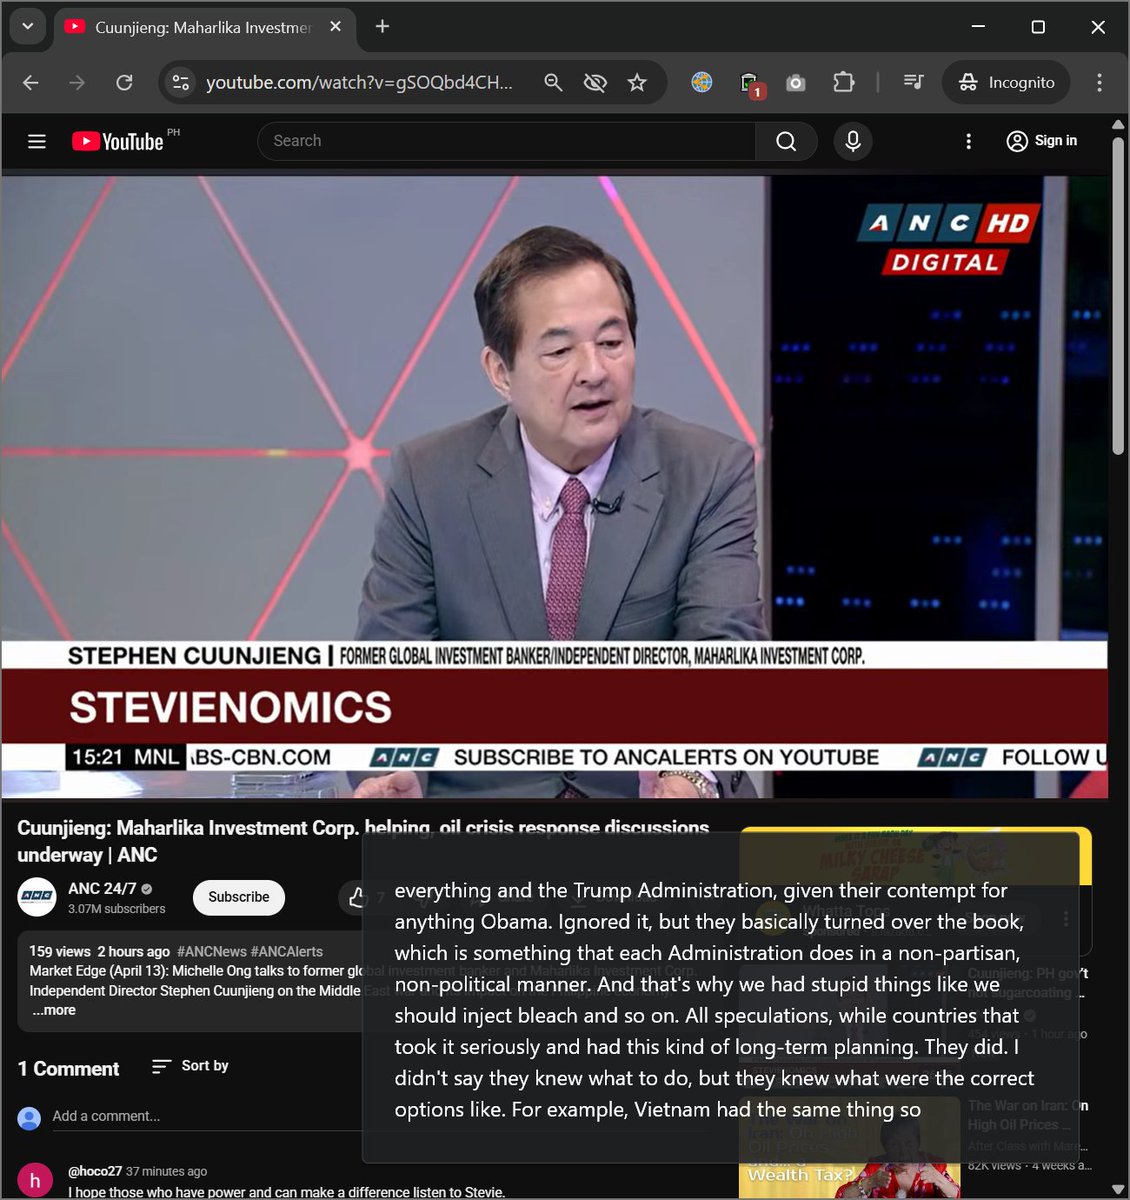Open the #ANCNews hashtag
Image resolution: width=1130 pixels, height=1200 pixels.
(211, 951)
